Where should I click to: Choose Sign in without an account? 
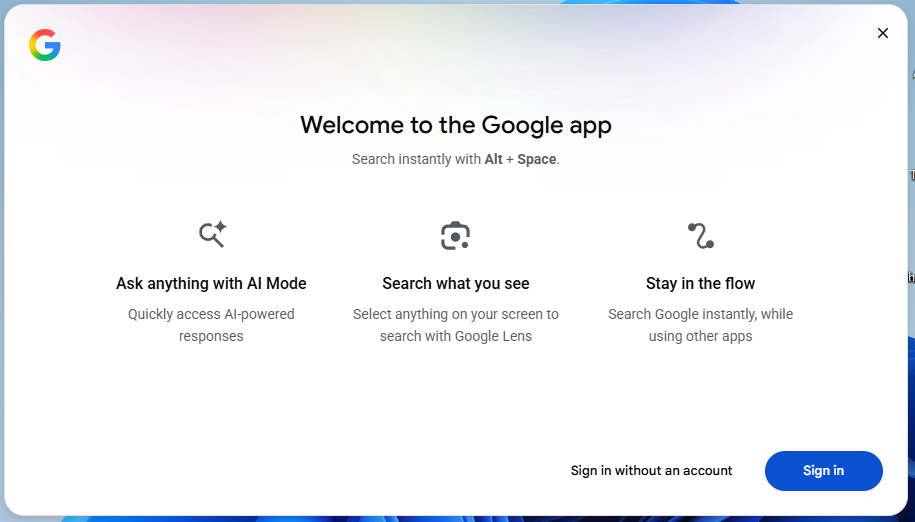pos(651,471)
